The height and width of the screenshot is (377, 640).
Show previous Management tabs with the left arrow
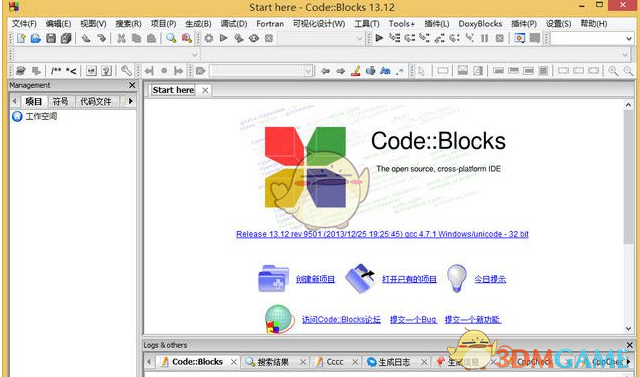[15, 101]
